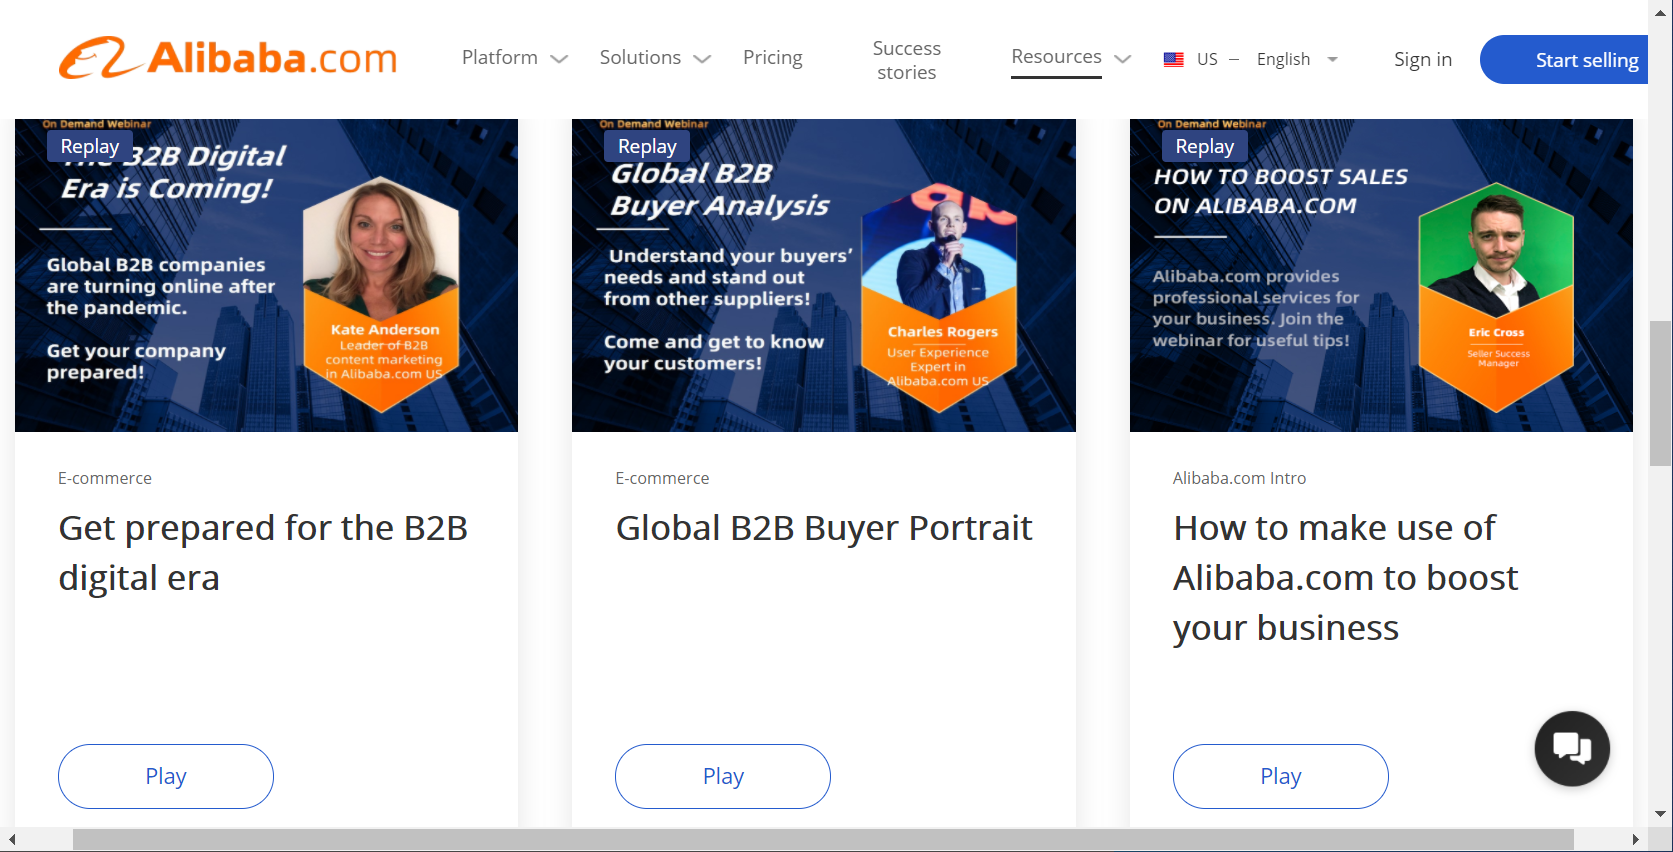Screen dimensions: 1673x852
Task: Select the English language label
Action: 1283,59
